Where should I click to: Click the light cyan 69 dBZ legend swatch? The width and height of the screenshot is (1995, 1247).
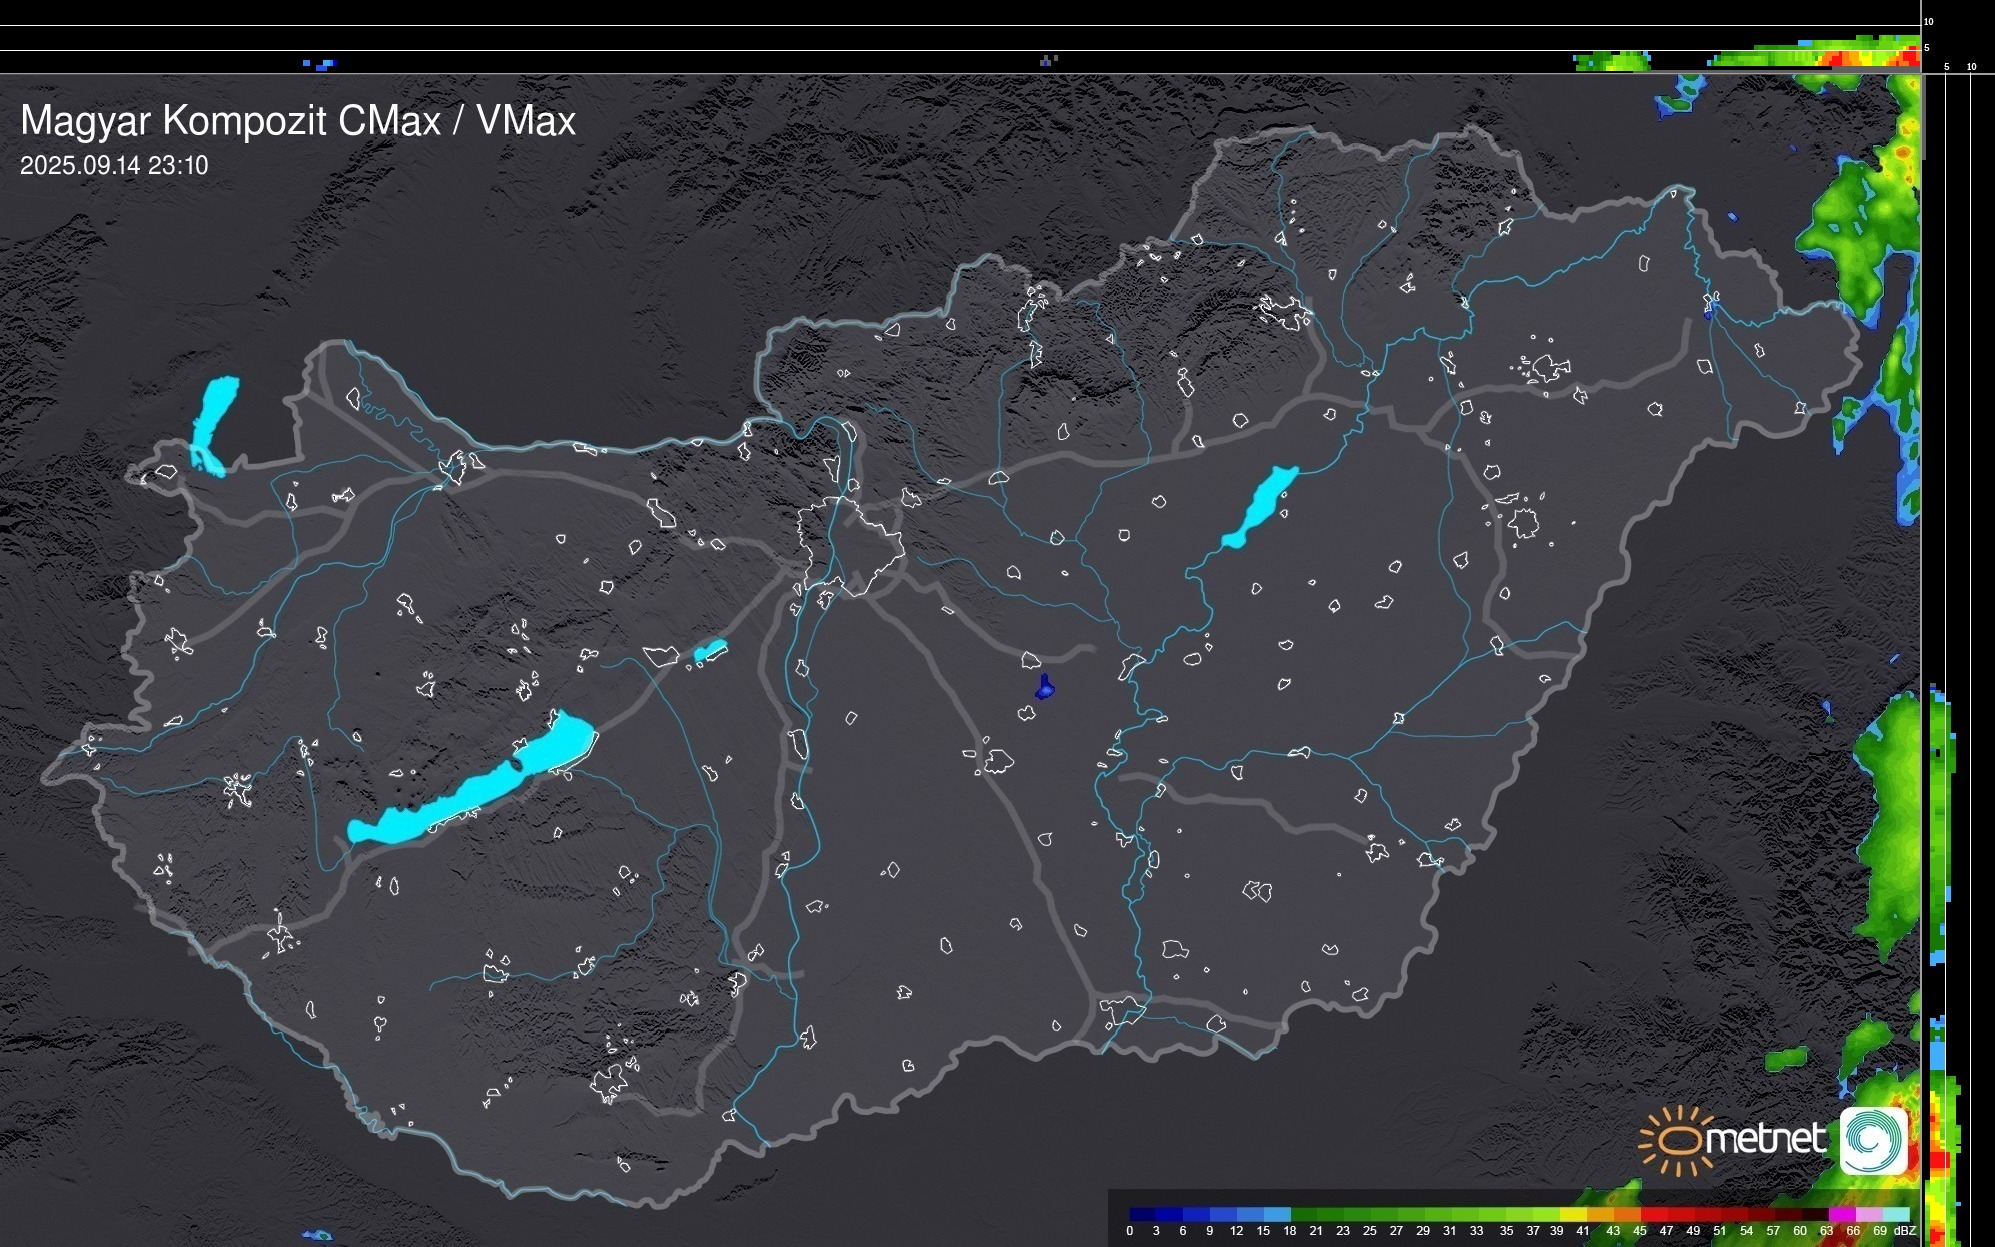(1895, 1214)
